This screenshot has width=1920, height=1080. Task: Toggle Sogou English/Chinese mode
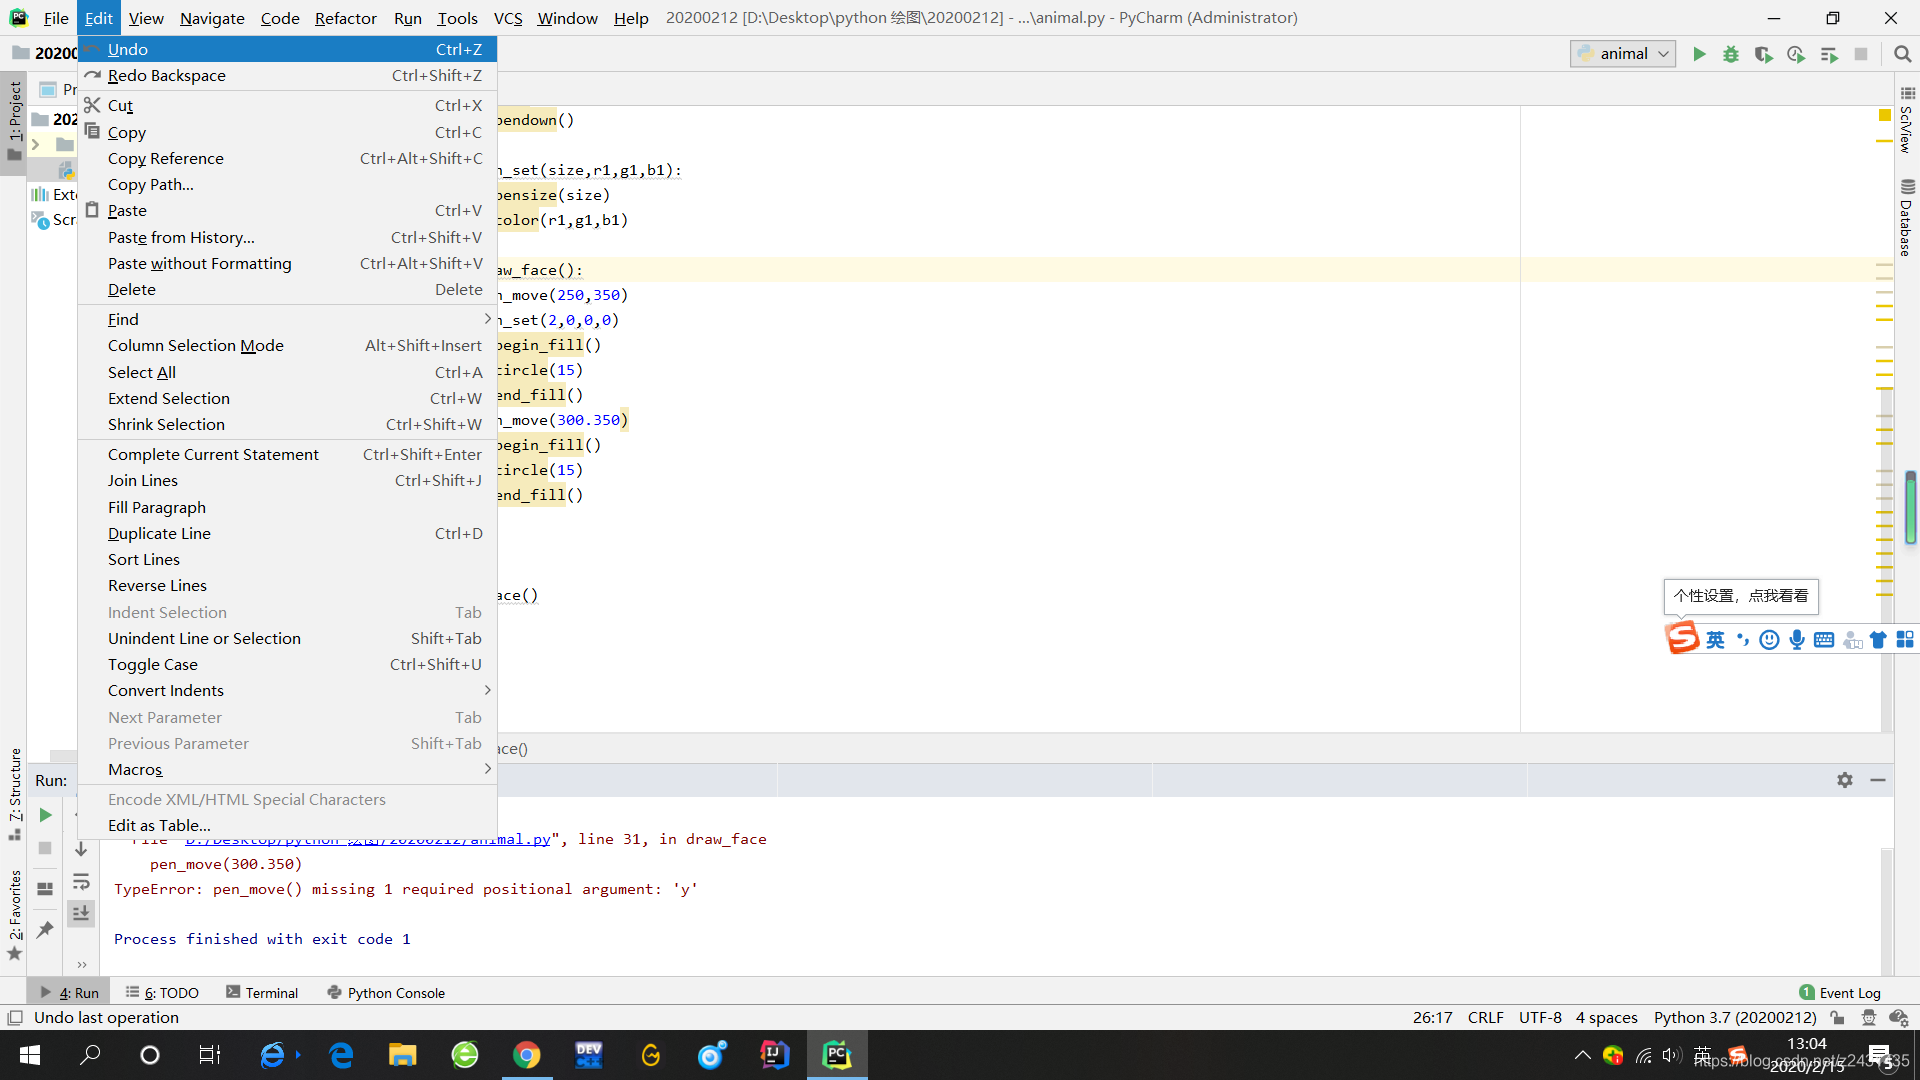(1715, 640)
